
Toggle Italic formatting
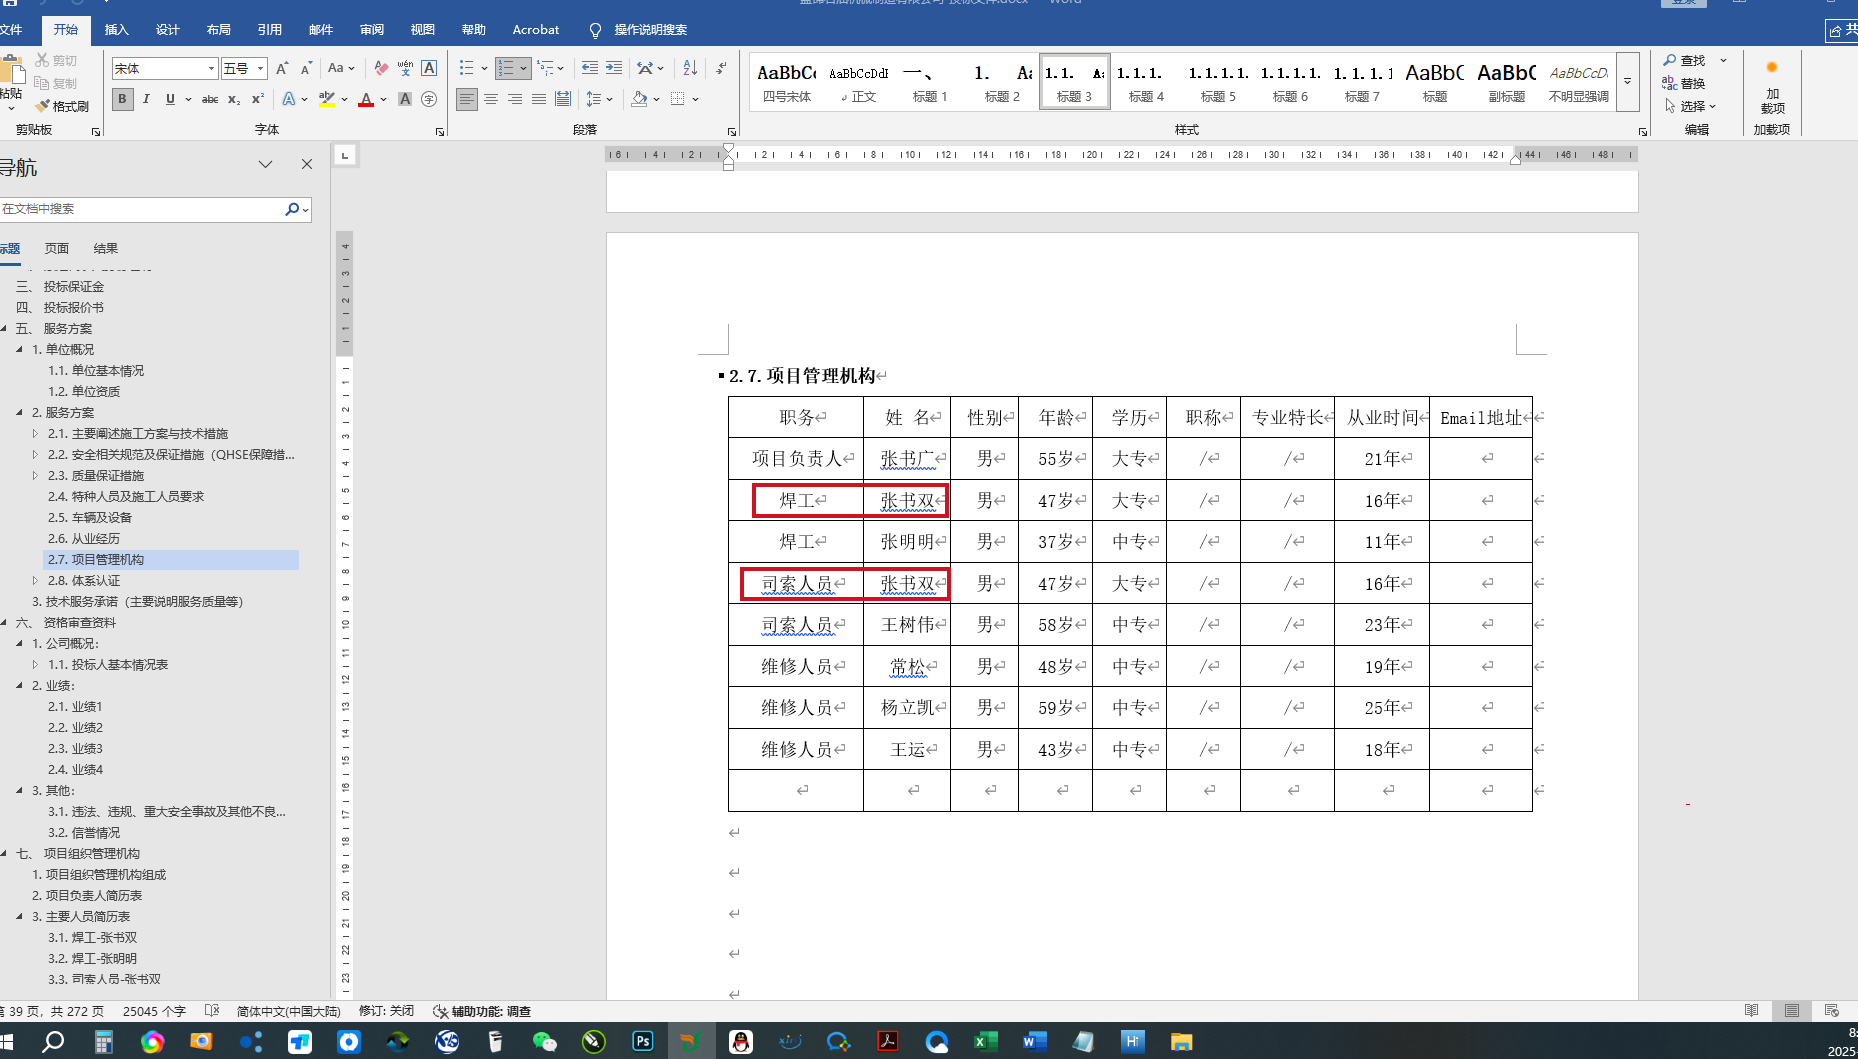tap(146, 99)
